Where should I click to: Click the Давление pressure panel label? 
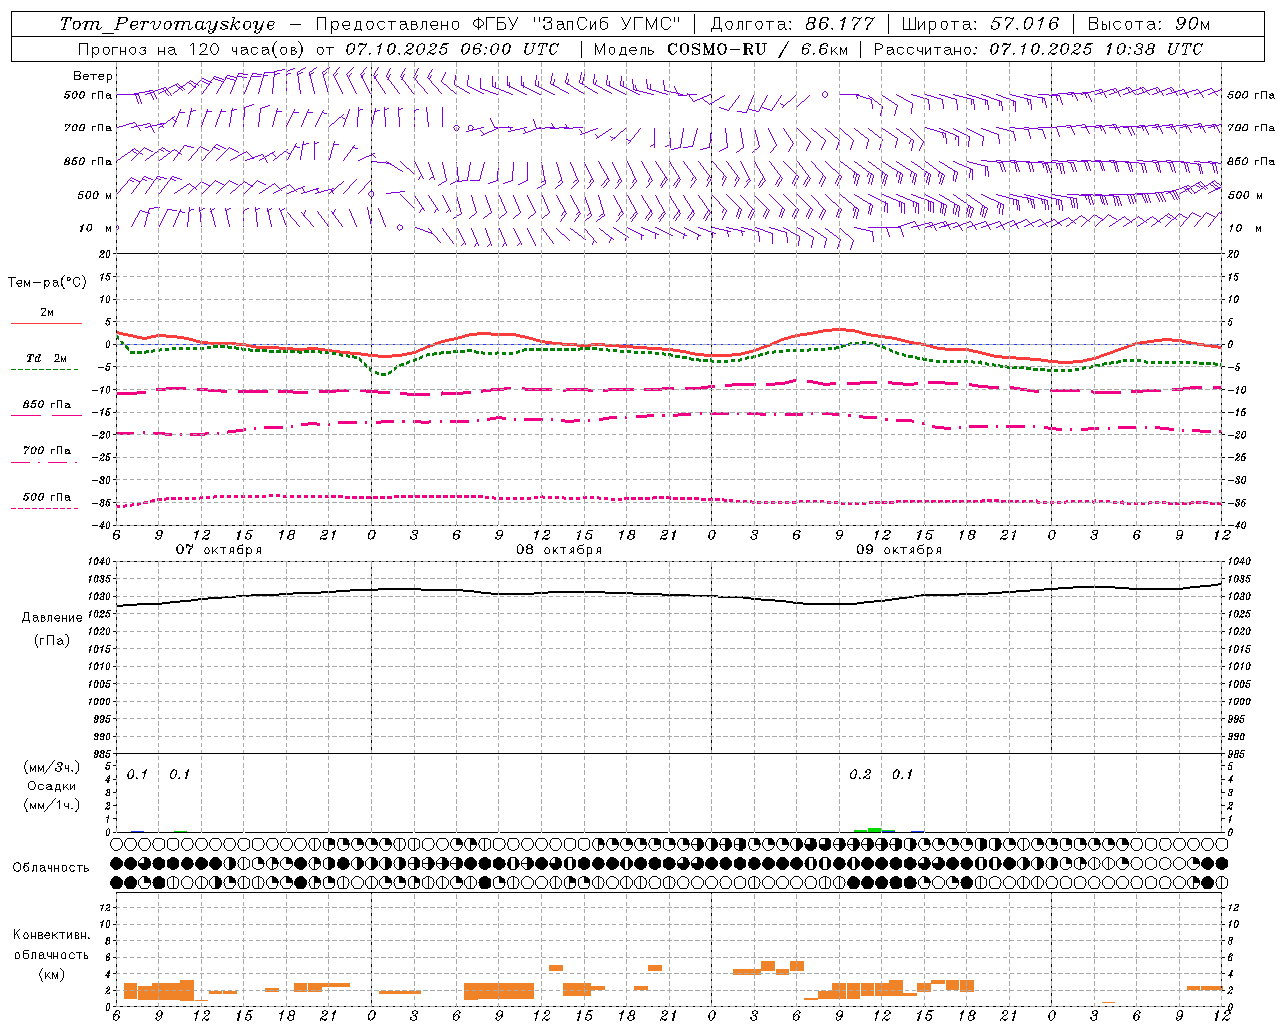[x=52, y=618]
